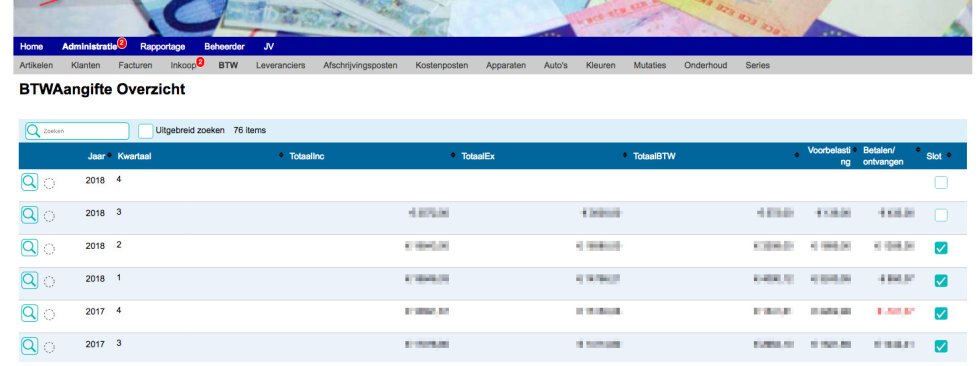Screen dimensions: 979x366
Task: Open details magnifier for 2018 quarter 2
Action: point(29,248)
